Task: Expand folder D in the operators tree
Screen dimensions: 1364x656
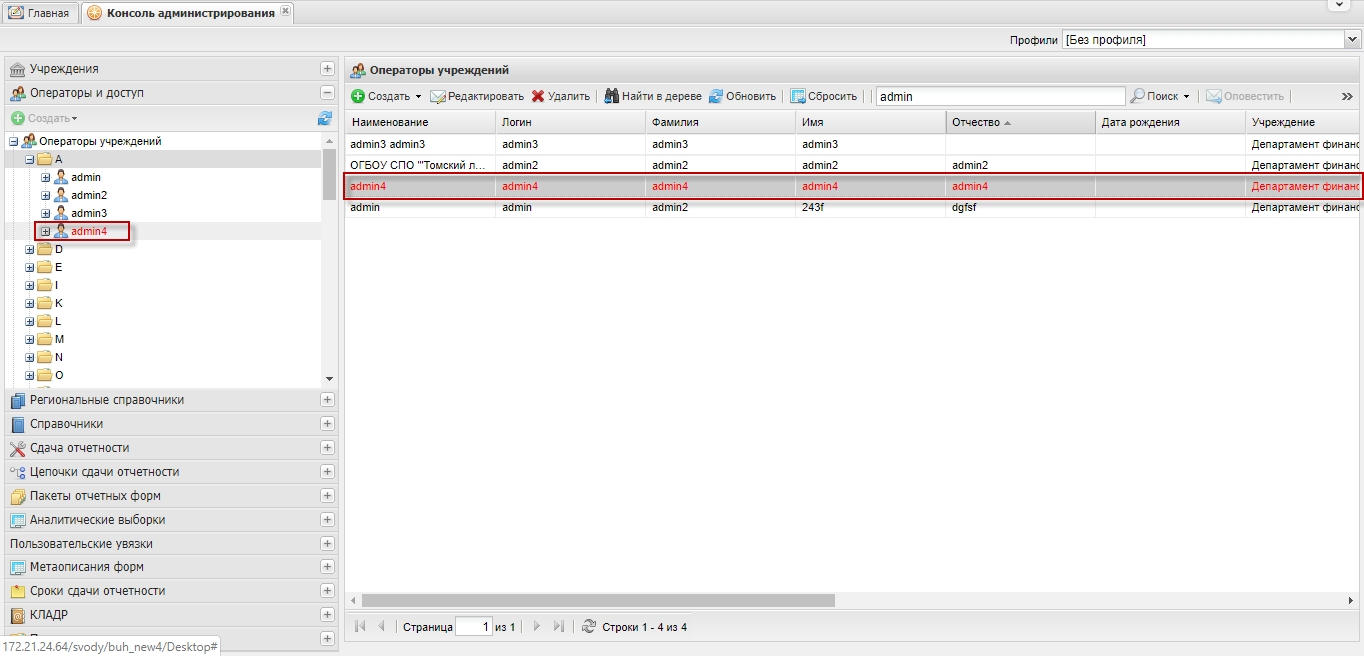Action: pyautogui.click(x=30, y=250)
